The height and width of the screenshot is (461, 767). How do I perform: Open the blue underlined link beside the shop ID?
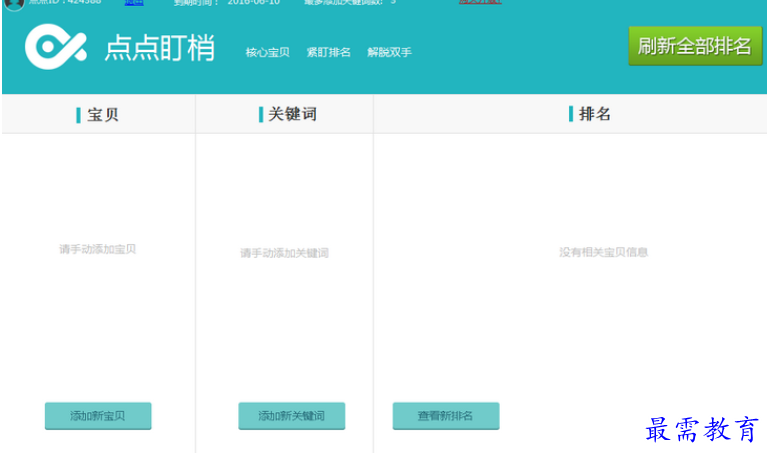click(134, 2)
